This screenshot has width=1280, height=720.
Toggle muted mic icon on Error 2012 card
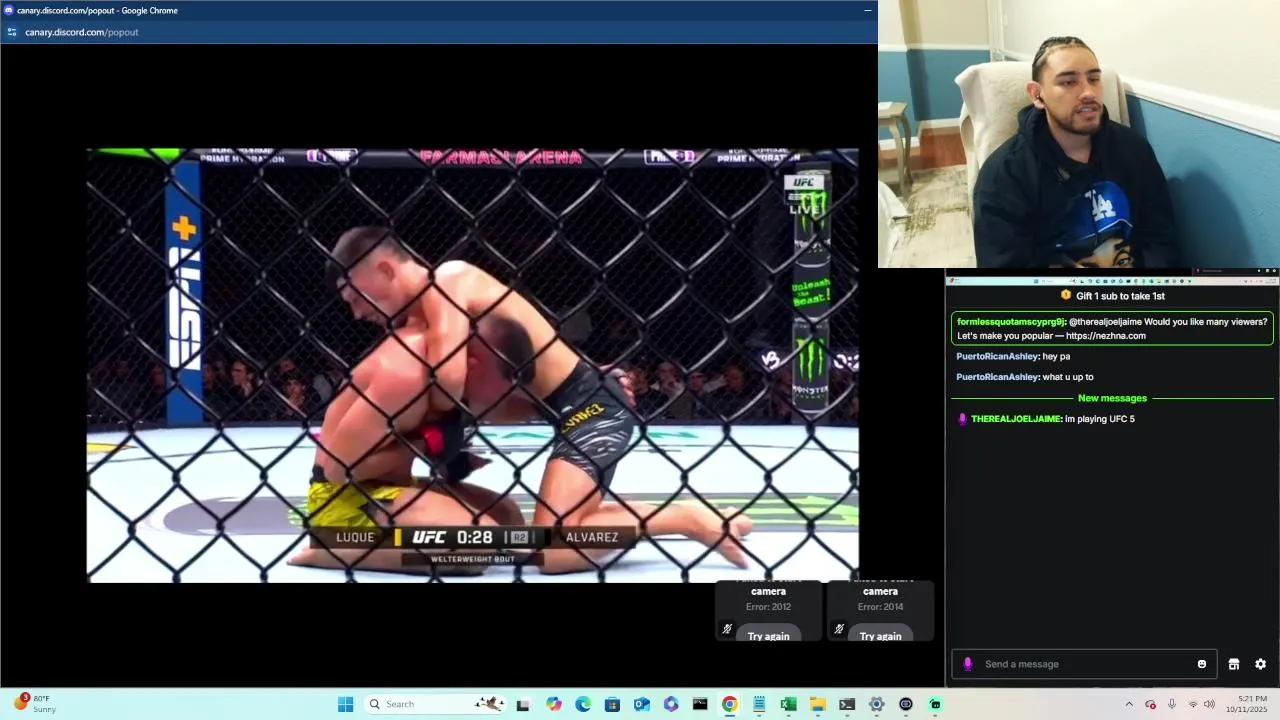(x=727, y=629)
